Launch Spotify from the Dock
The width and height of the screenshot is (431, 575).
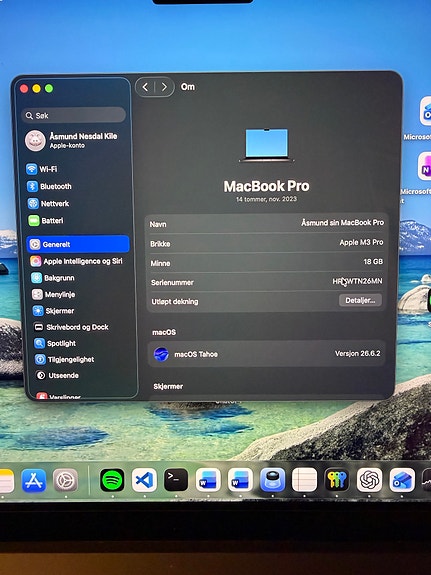[x=112, y=480]
